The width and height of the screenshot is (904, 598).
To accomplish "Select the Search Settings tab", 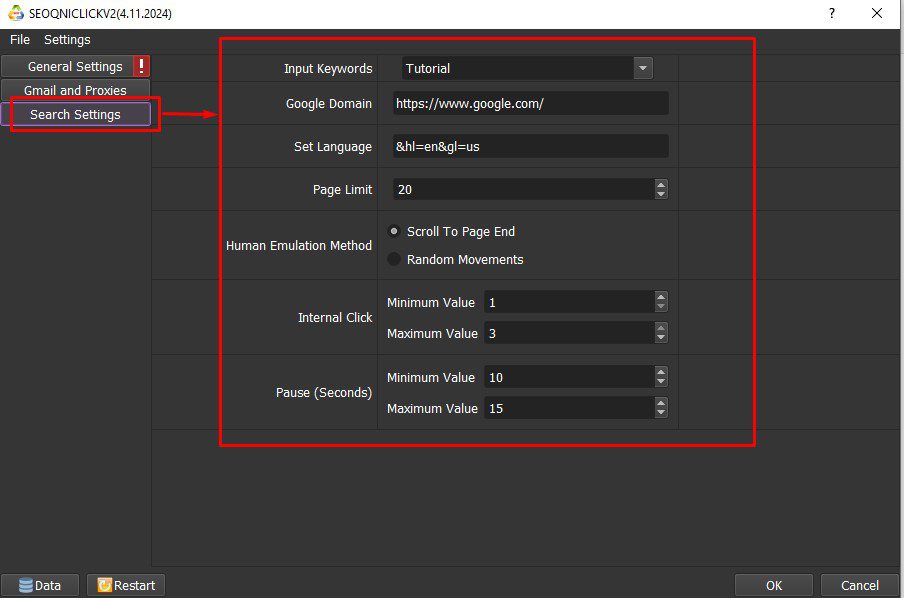I will 75,114.
